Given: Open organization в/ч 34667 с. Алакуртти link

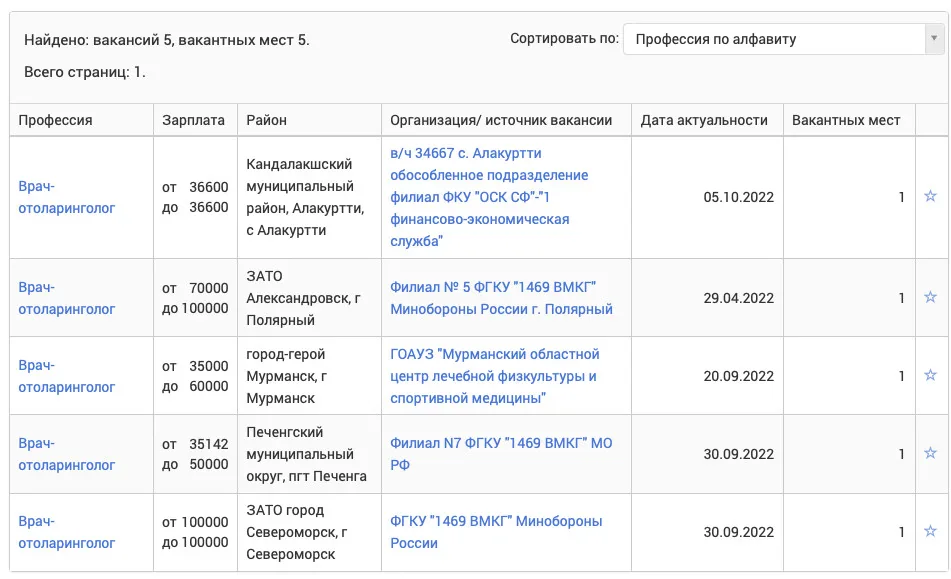Looking at the screenshot, I should point(489,197).
